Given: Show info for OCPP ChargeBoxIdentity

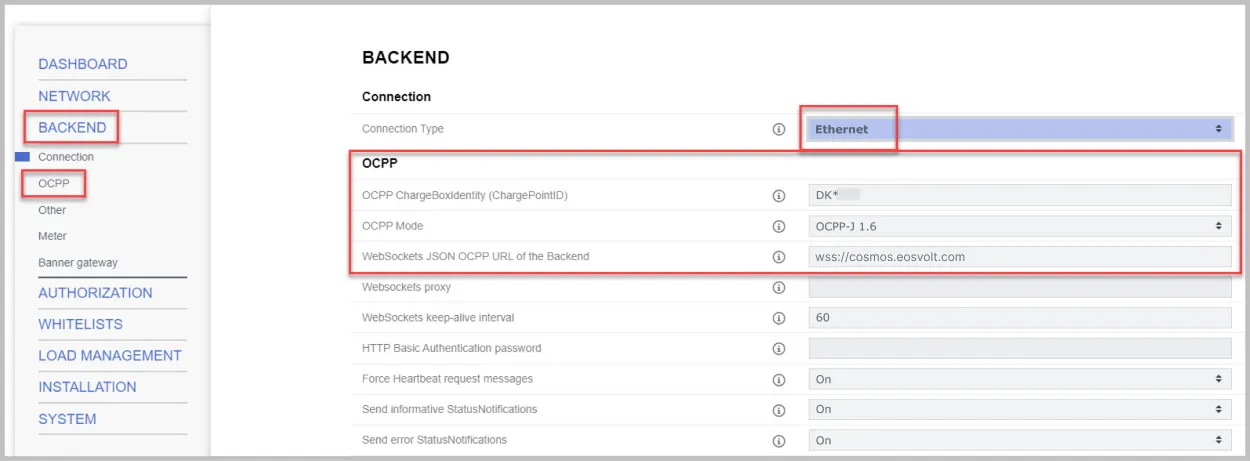Looking at the screenshot, I should (779, 196).
